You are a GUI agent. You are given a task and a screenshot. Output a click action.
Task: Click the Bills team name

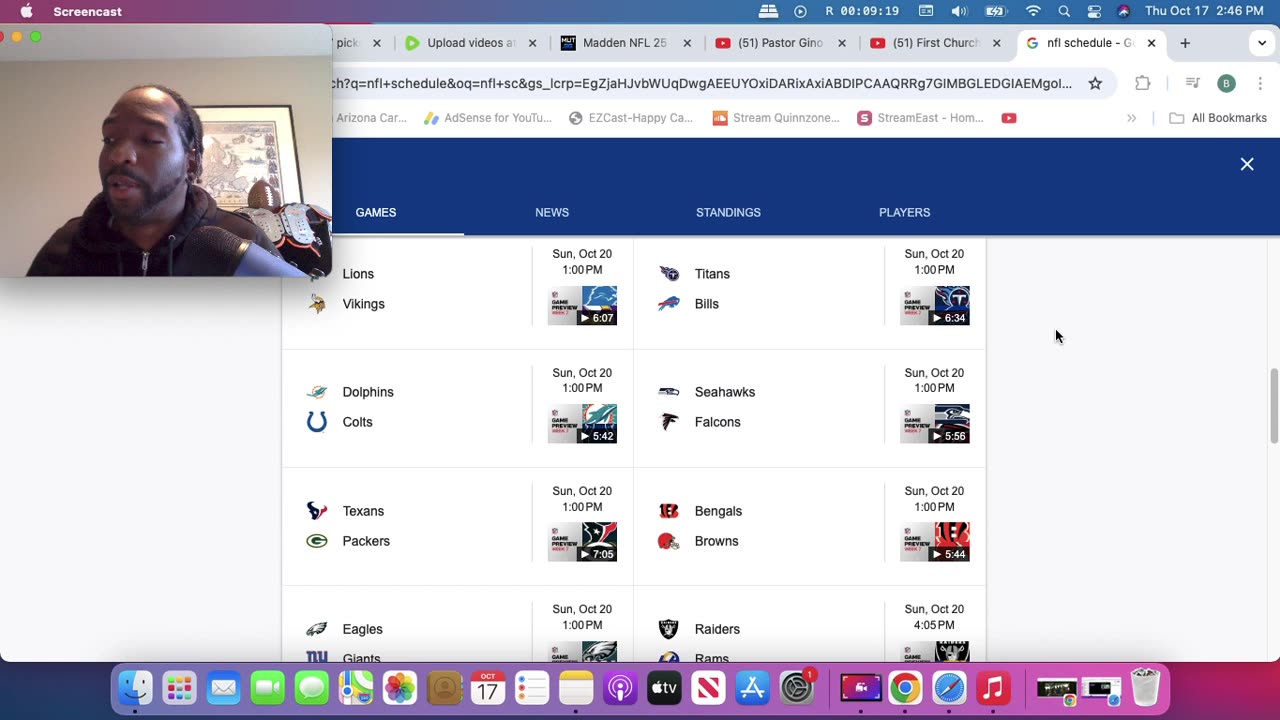[x=706, y=304]
